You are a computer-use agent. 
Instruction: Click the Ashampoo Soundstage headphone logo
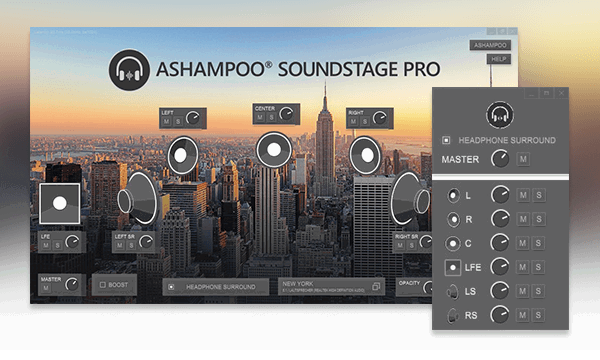tap(129, 70)
